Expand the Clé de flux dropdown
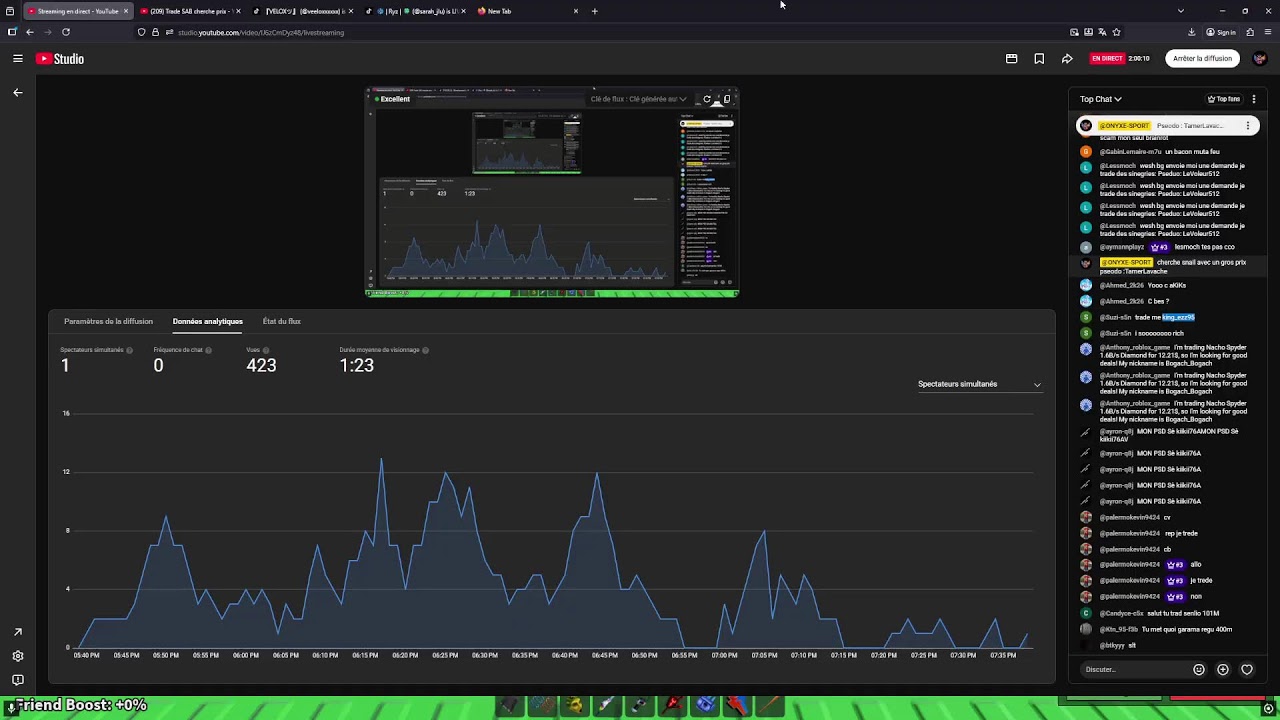1280x720 pixels. 638,99
